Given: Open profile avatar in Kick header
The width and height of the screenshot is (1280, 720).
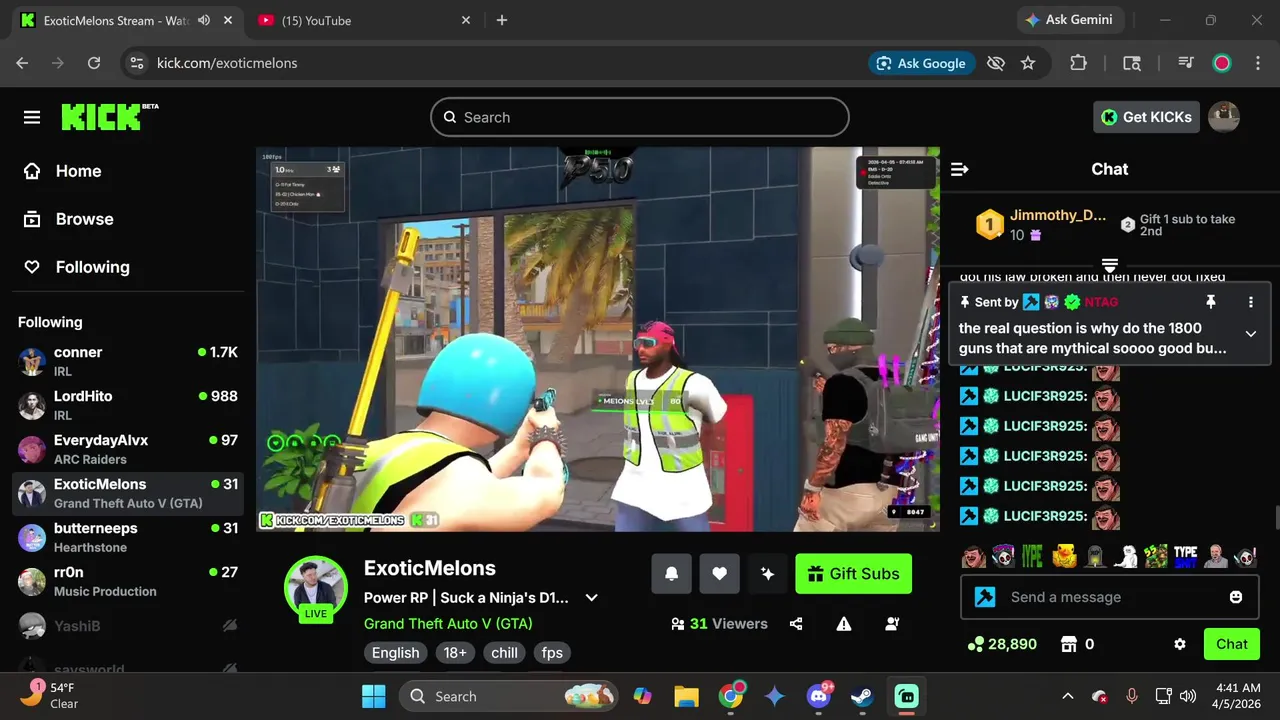Looking at the screenshot, I should pyautogui.click(x=1224, y=117).
